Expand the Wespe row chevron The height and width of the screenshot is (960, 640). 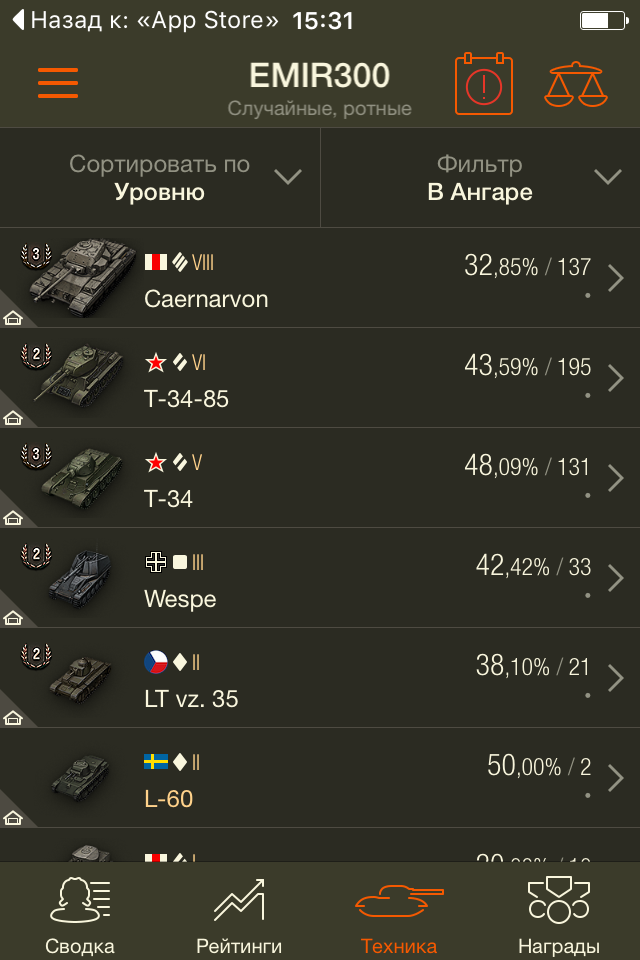(x=615, y=578)
